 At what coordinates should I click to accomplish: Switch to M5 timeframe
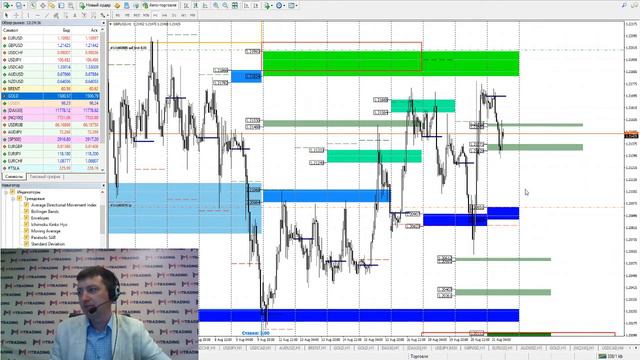[x=127, y=15]
